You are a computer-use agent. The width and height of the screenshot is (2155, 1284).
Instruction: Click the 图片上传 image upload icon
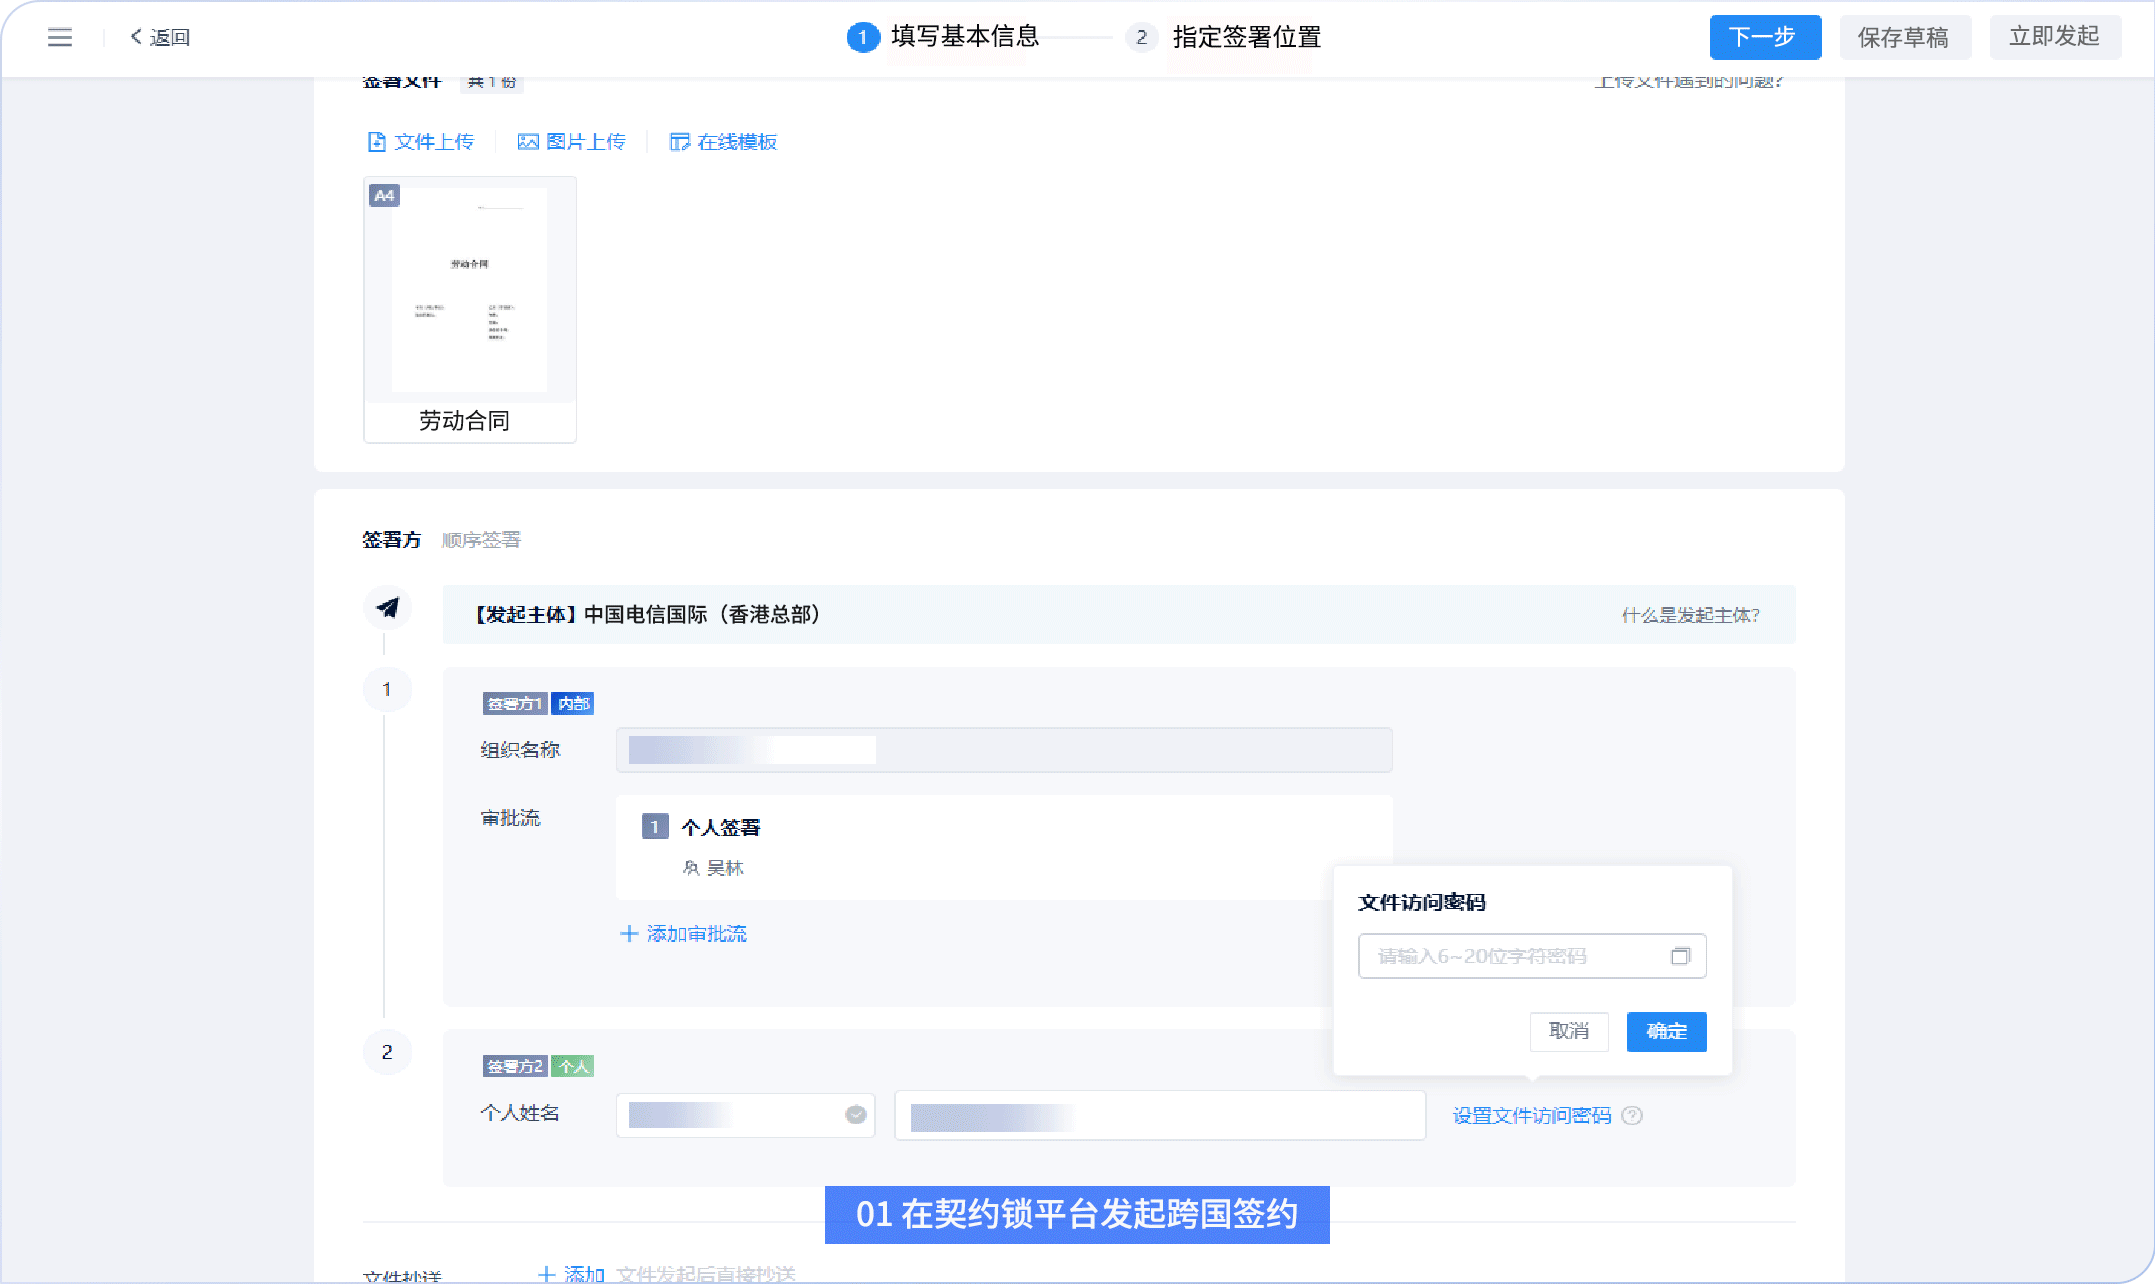coord(528,141)
